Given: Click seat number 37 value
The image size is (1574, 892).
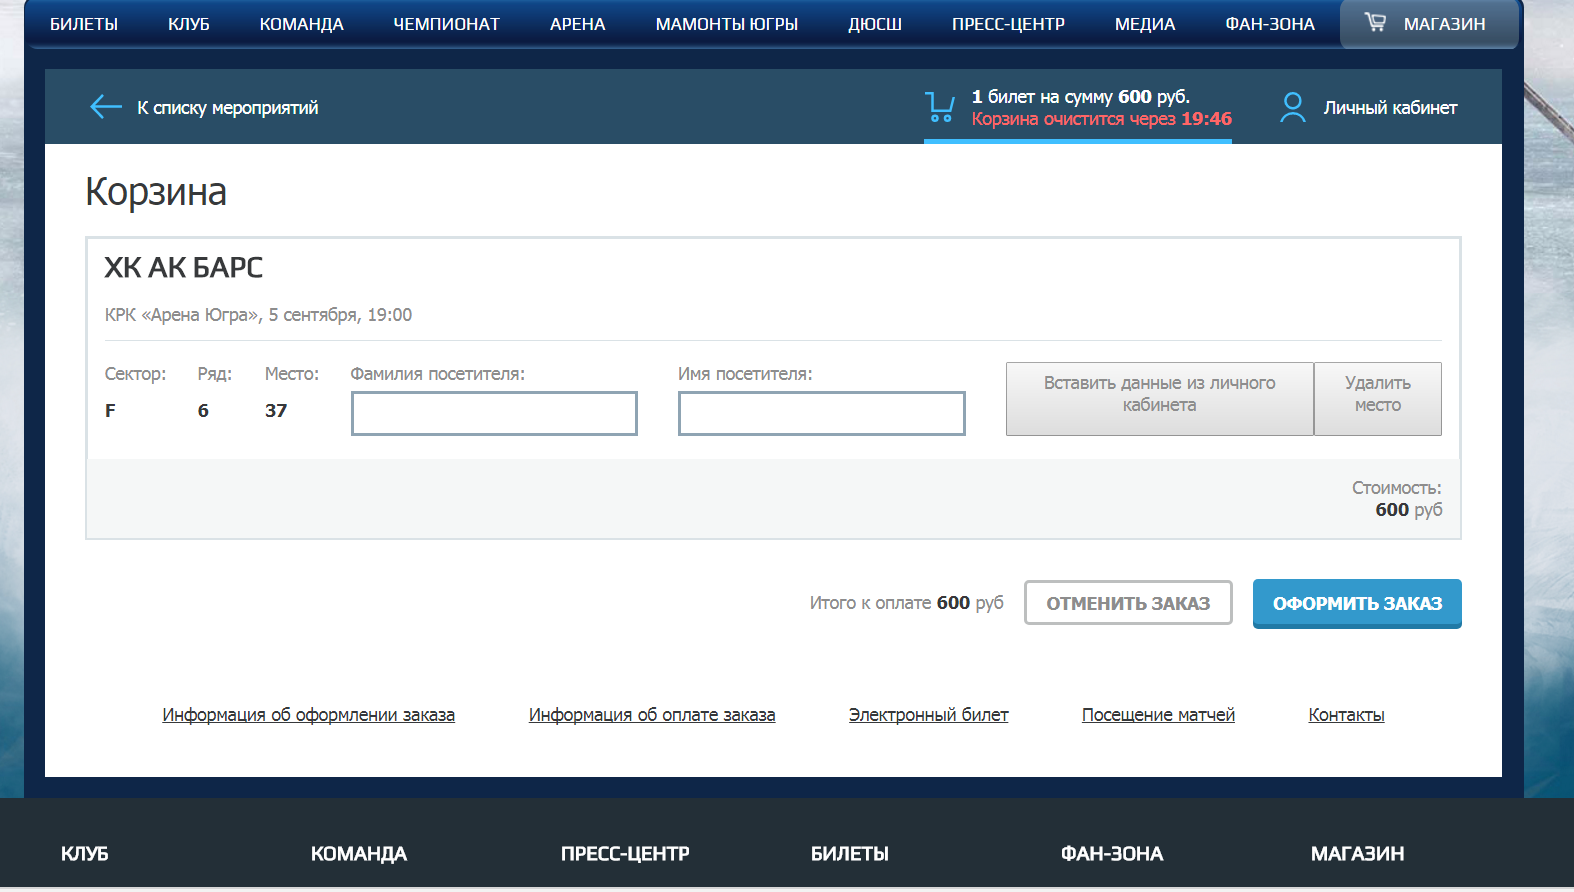Looking at the screenshot, I should [276, 411].
